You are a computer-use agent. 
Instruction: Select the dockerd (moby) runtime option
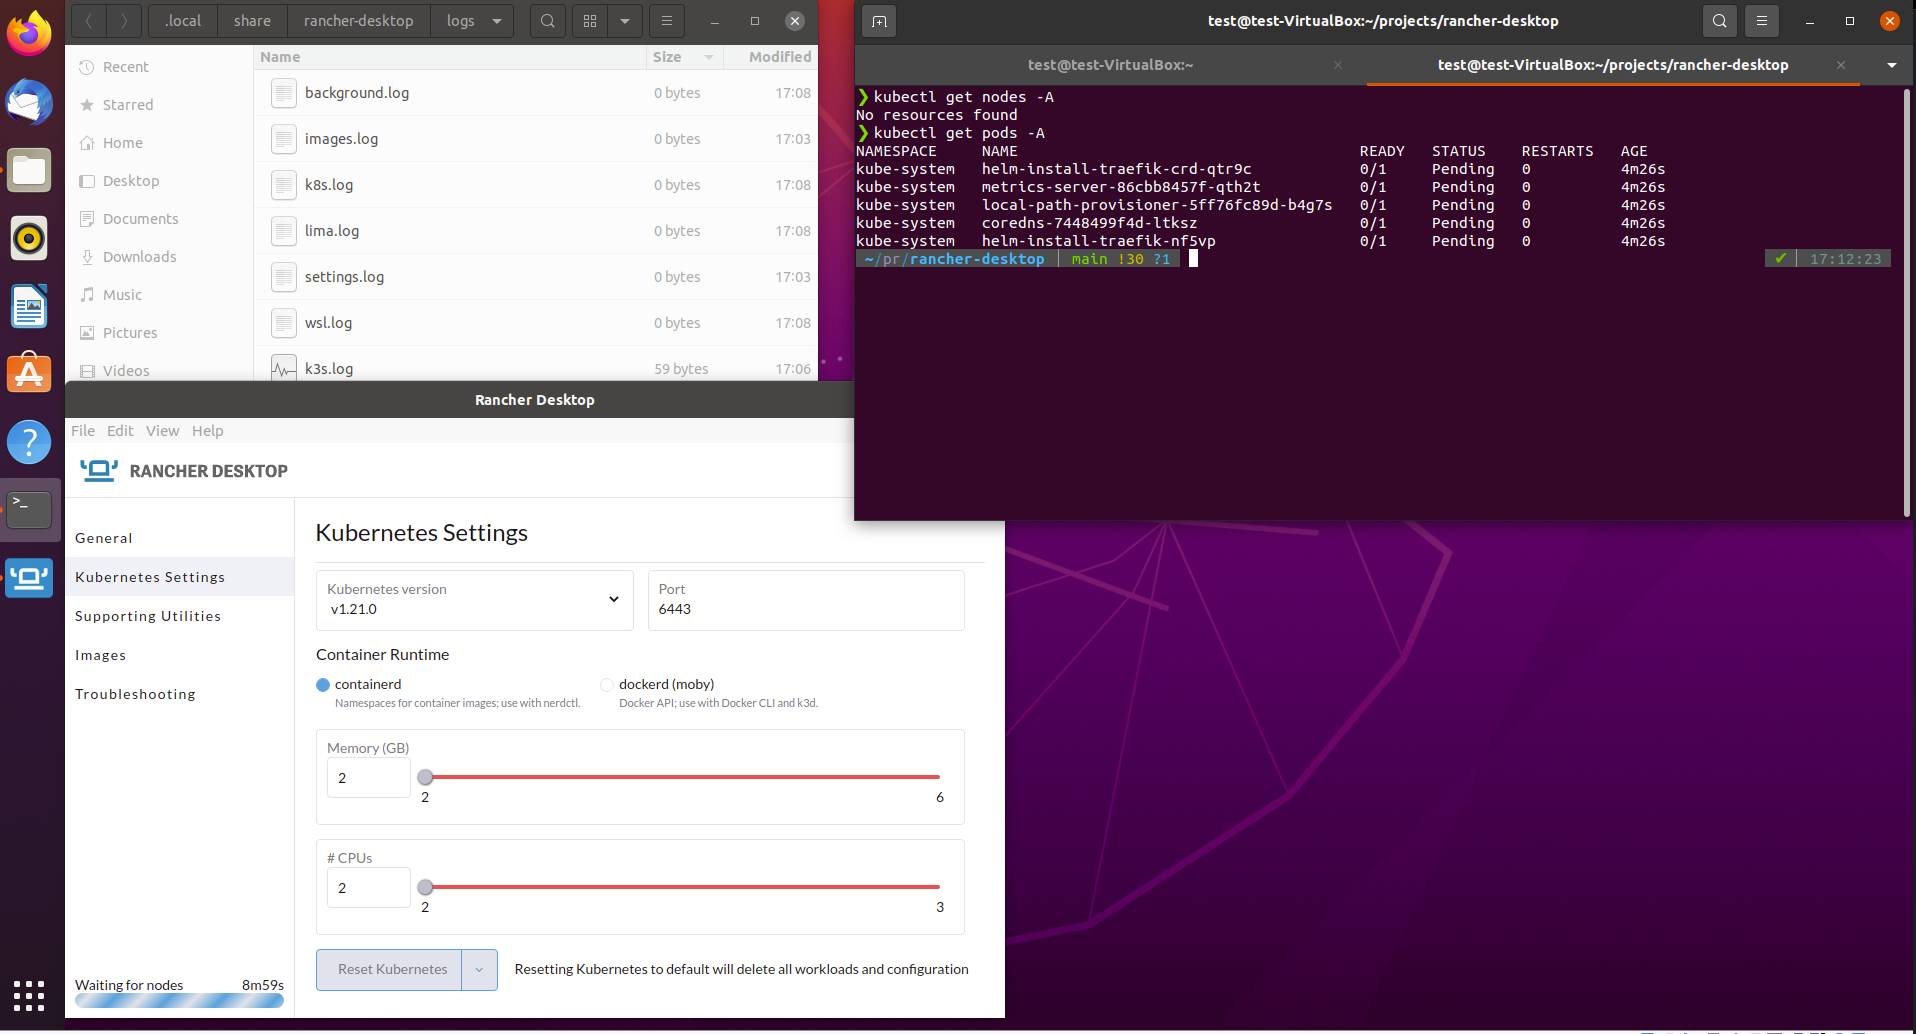point(607,685)
